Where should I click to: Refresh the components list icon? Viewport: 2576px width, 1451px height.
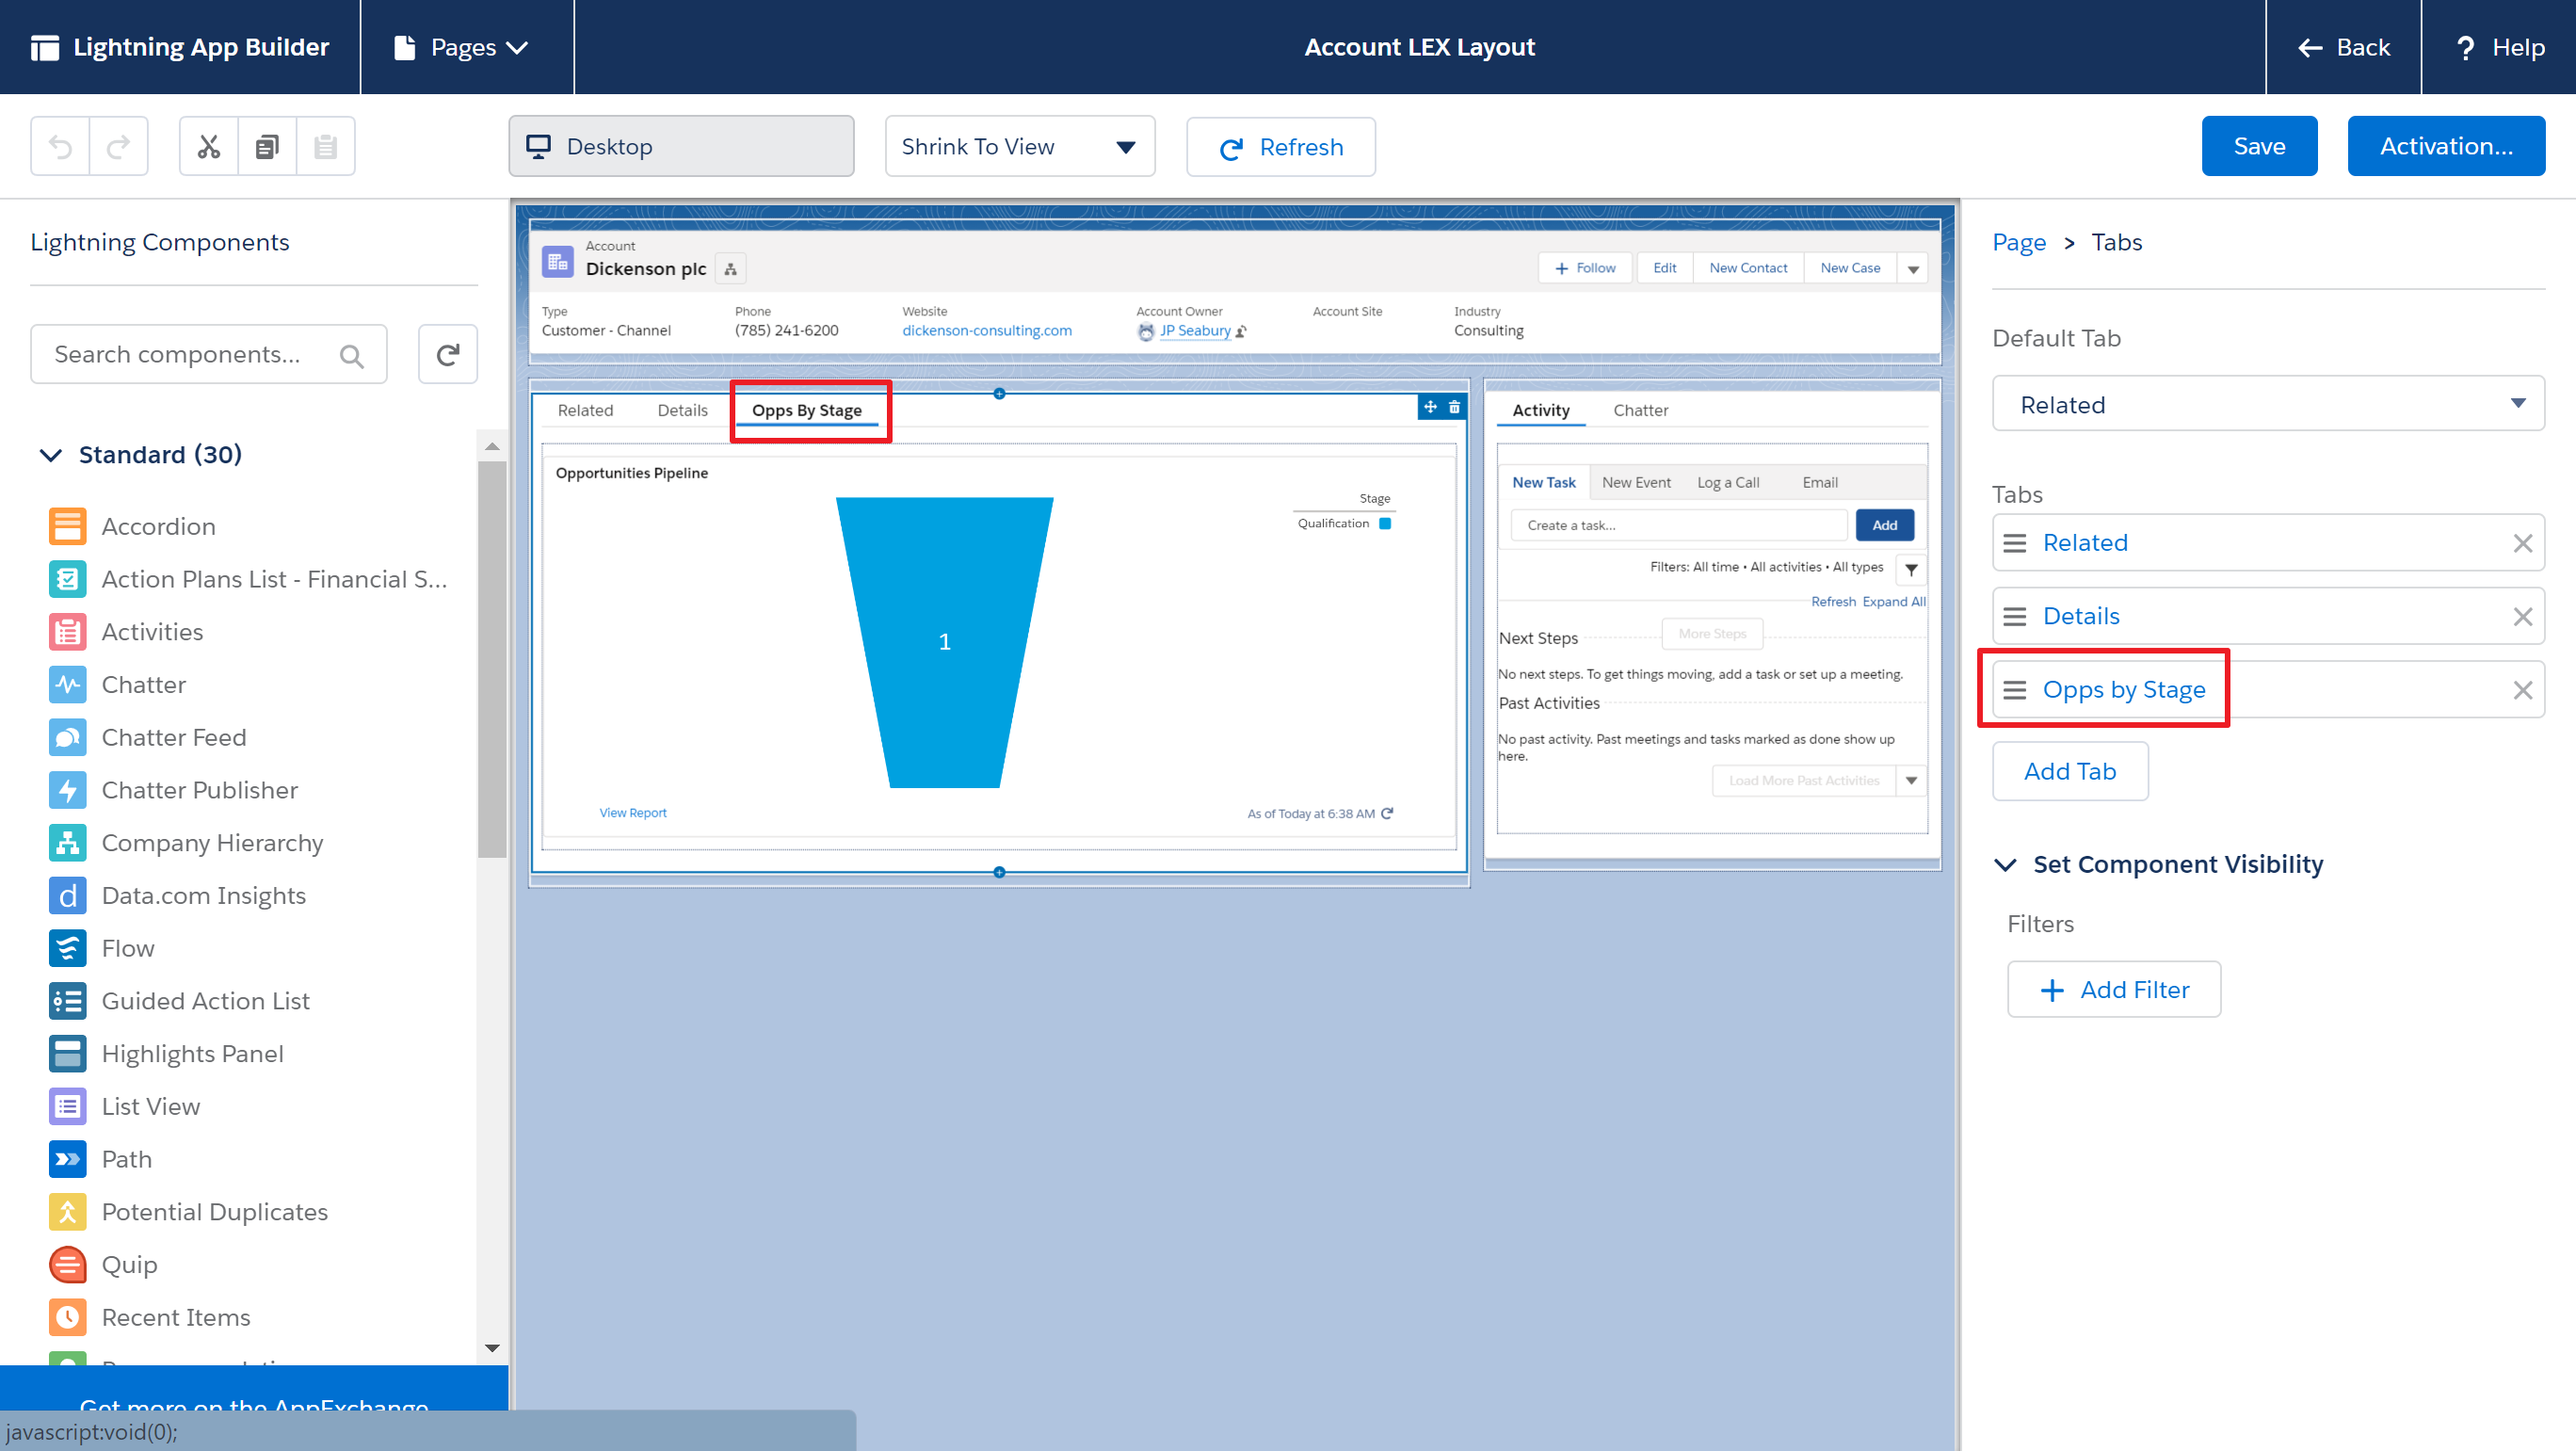tap(447, 354)
